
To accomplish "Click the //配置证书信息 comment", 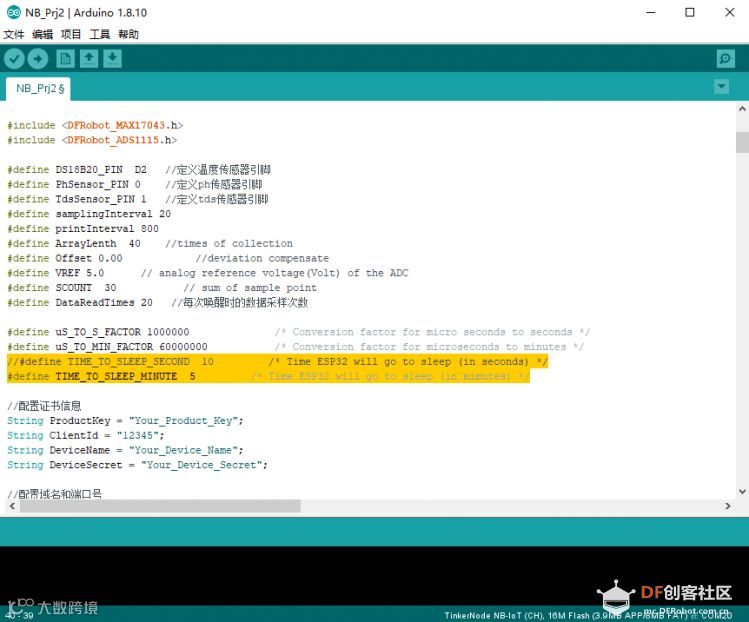I will click(x=44, y=406).
